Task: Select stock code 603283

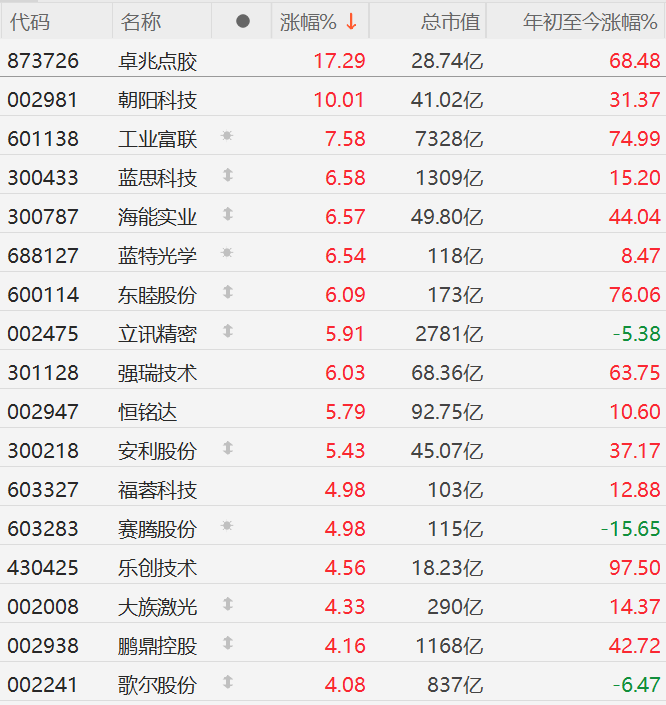Action: click(43, 529)
